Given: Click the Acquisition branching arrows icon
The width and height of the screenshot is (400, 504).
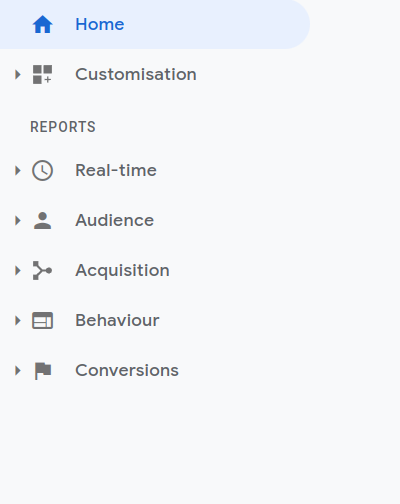Looking at the screenshot, I should pyautogui.click(x=42, y=270).
